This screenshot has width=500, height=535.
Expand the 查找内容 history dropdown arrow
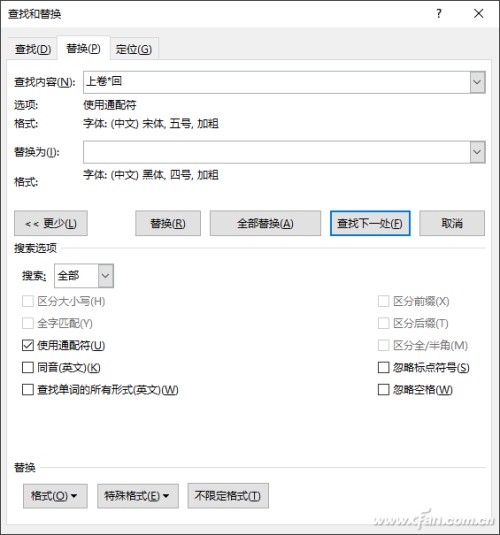(x=477, y=82)
